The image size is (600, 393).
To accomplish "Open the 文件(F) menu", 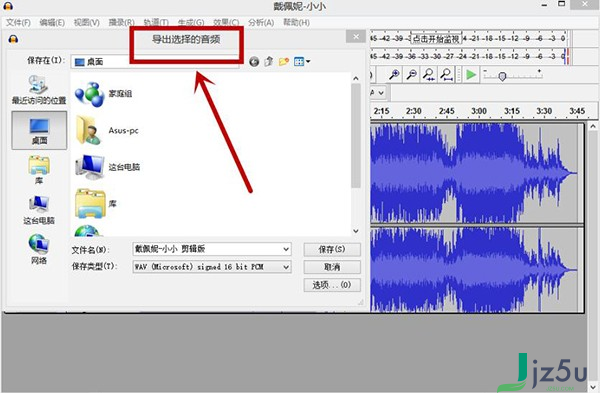I will [x=18, y=23].
